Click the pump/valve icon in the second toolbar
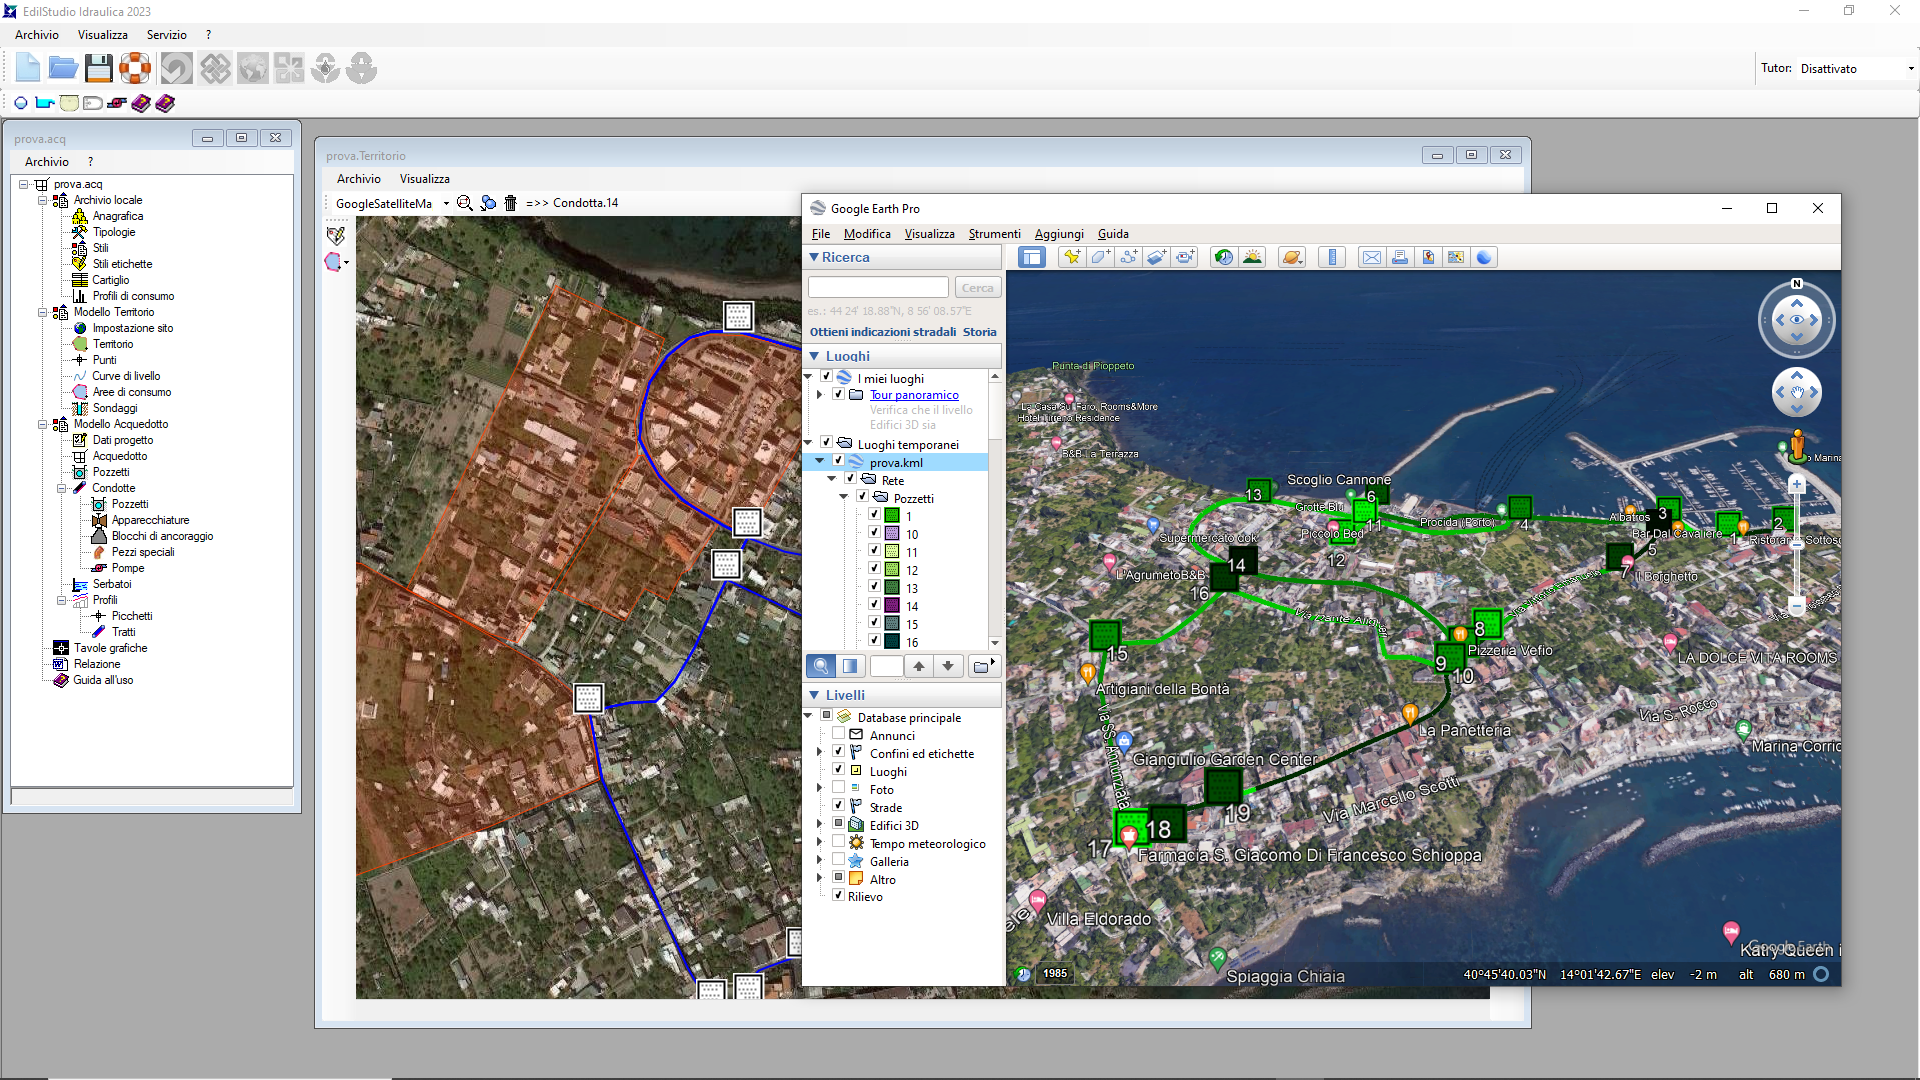The image size is (1920, 1080). click(x=117, y=103)
